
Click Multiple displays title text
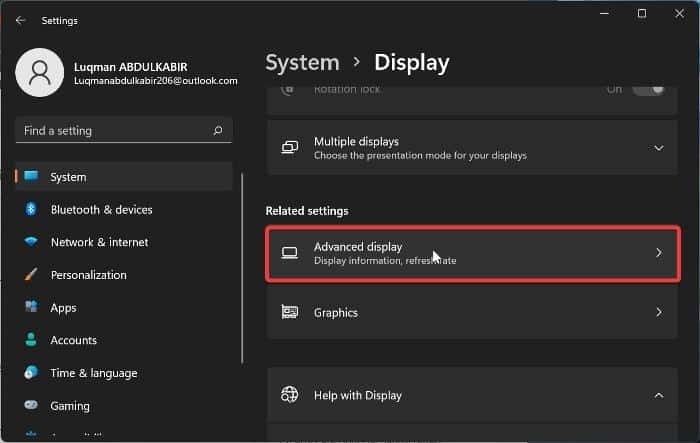[356, 142]
